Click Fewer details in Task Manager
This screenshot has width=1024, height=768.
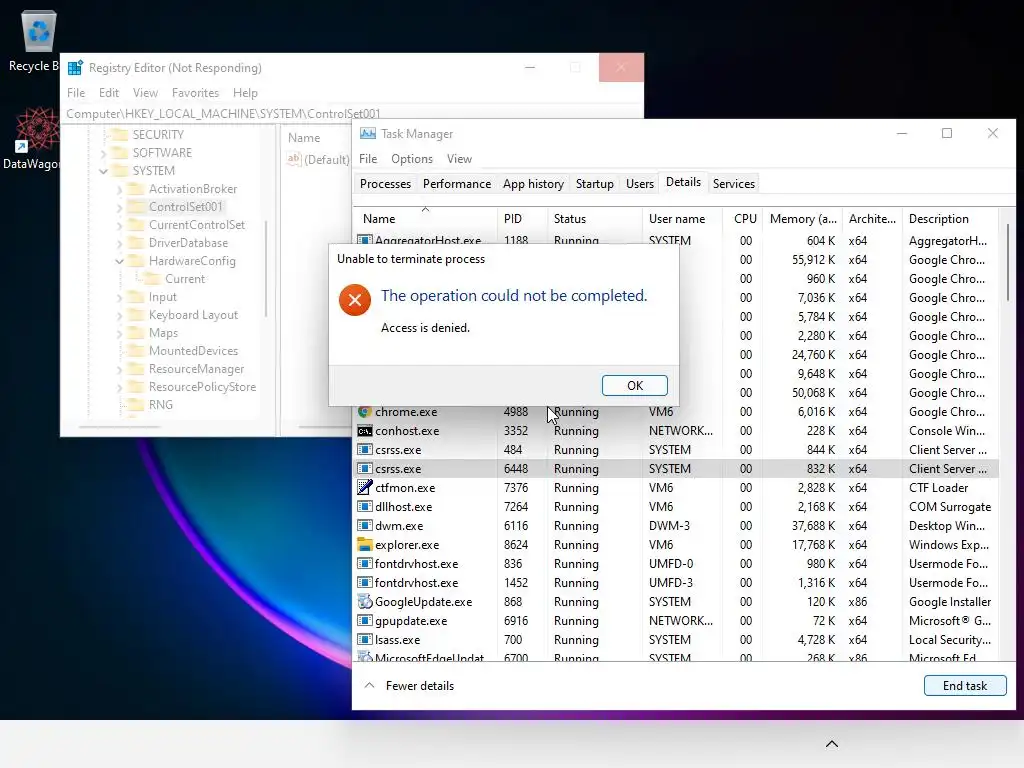(419, 686)
